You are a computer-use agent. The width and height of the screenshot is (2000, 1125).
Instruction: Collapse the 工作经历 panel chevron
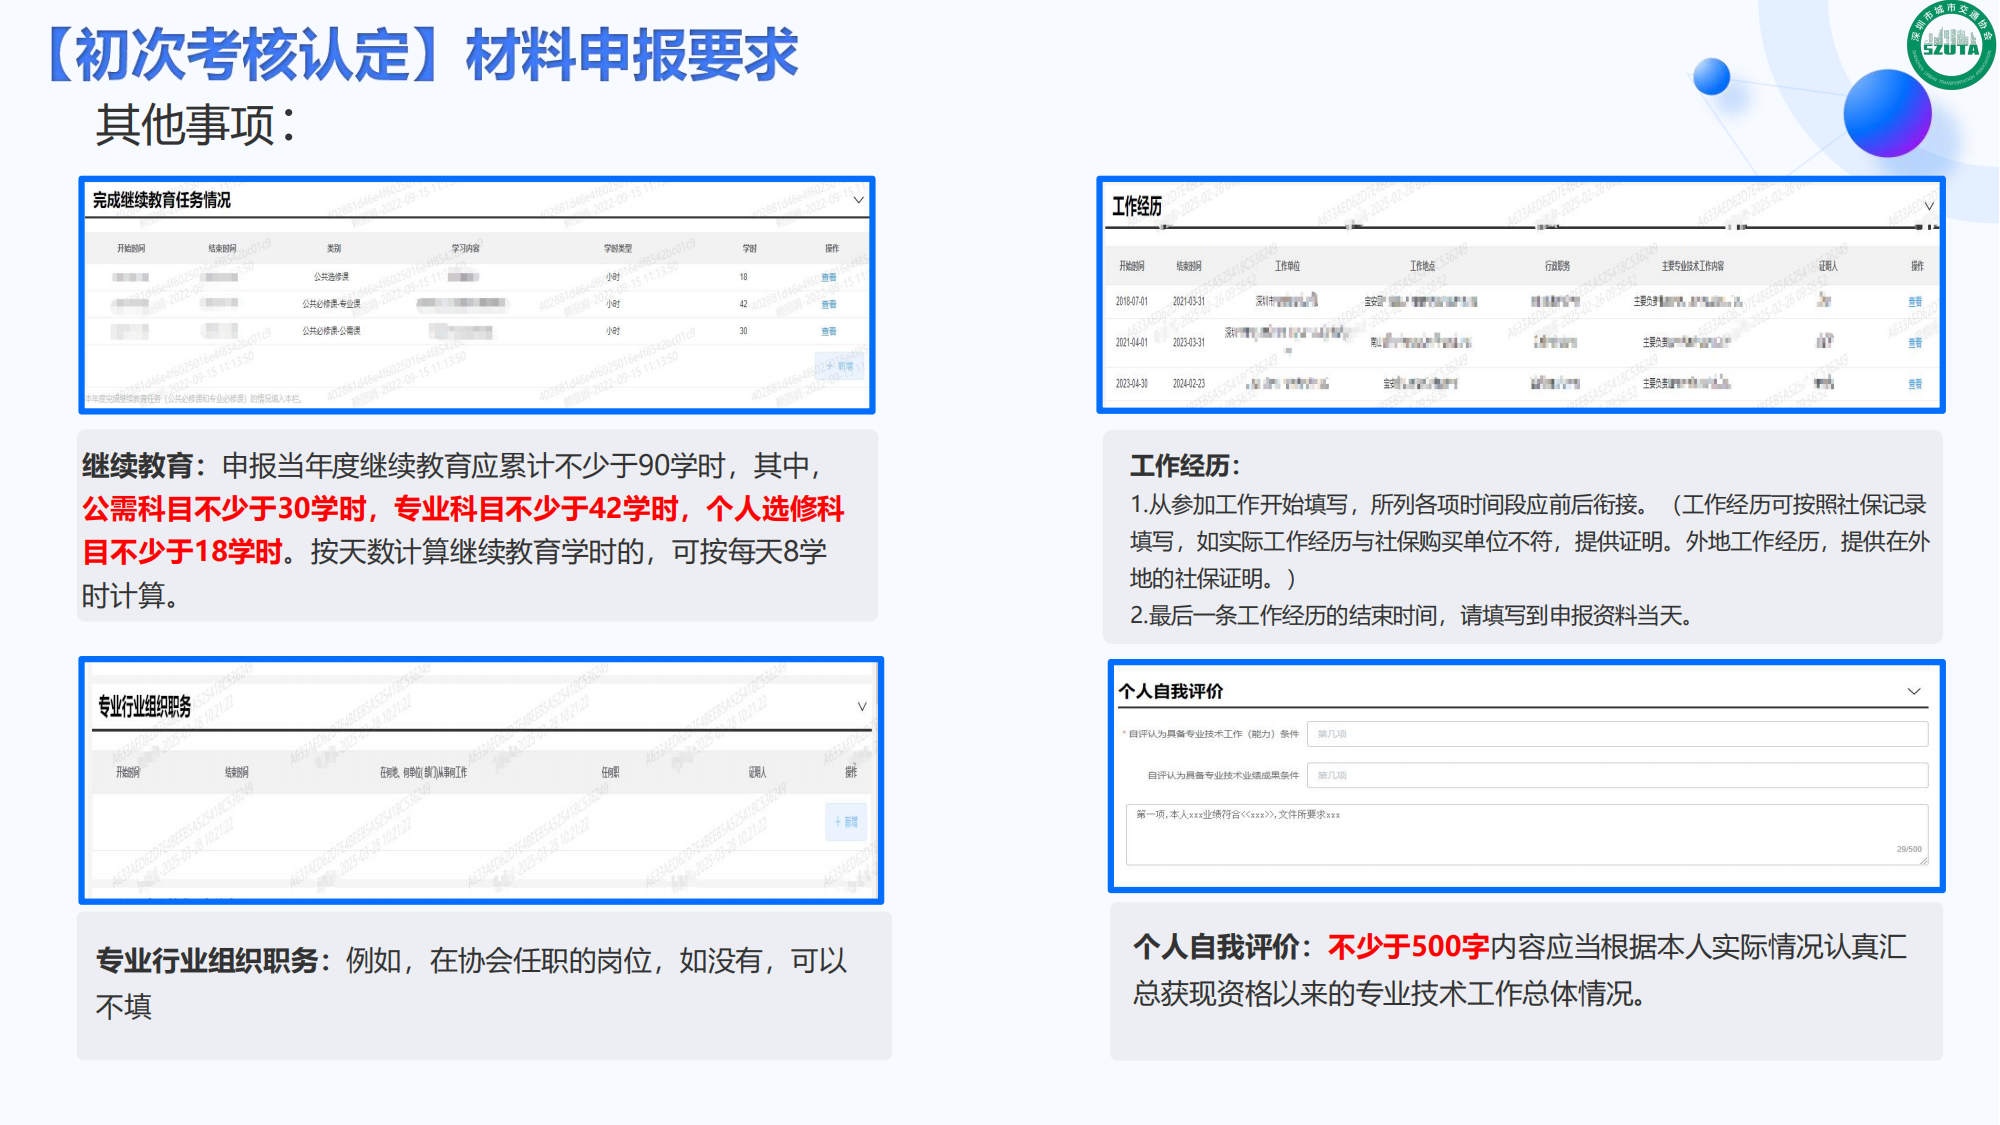click(x=1929, y=206)
